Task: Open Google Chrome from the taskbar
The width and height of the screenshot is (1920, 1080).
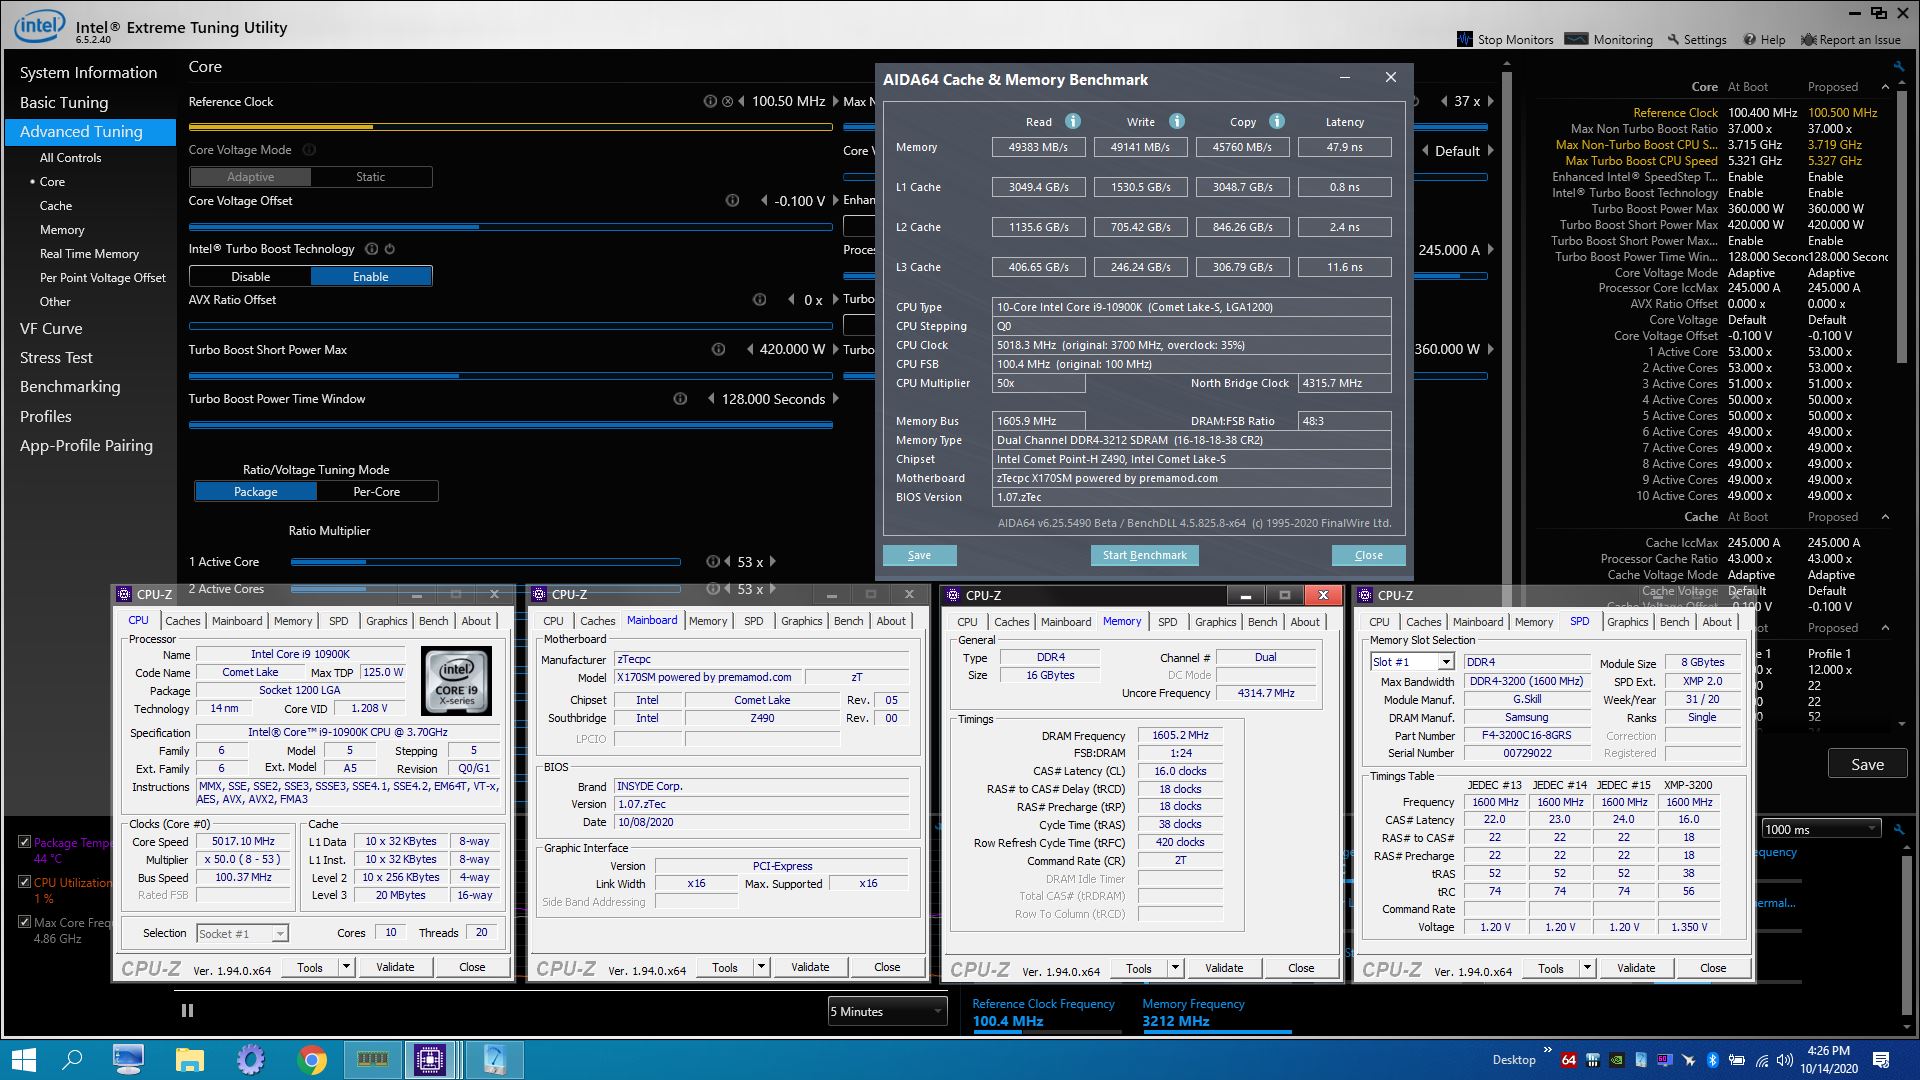Action: point(312,1059)
